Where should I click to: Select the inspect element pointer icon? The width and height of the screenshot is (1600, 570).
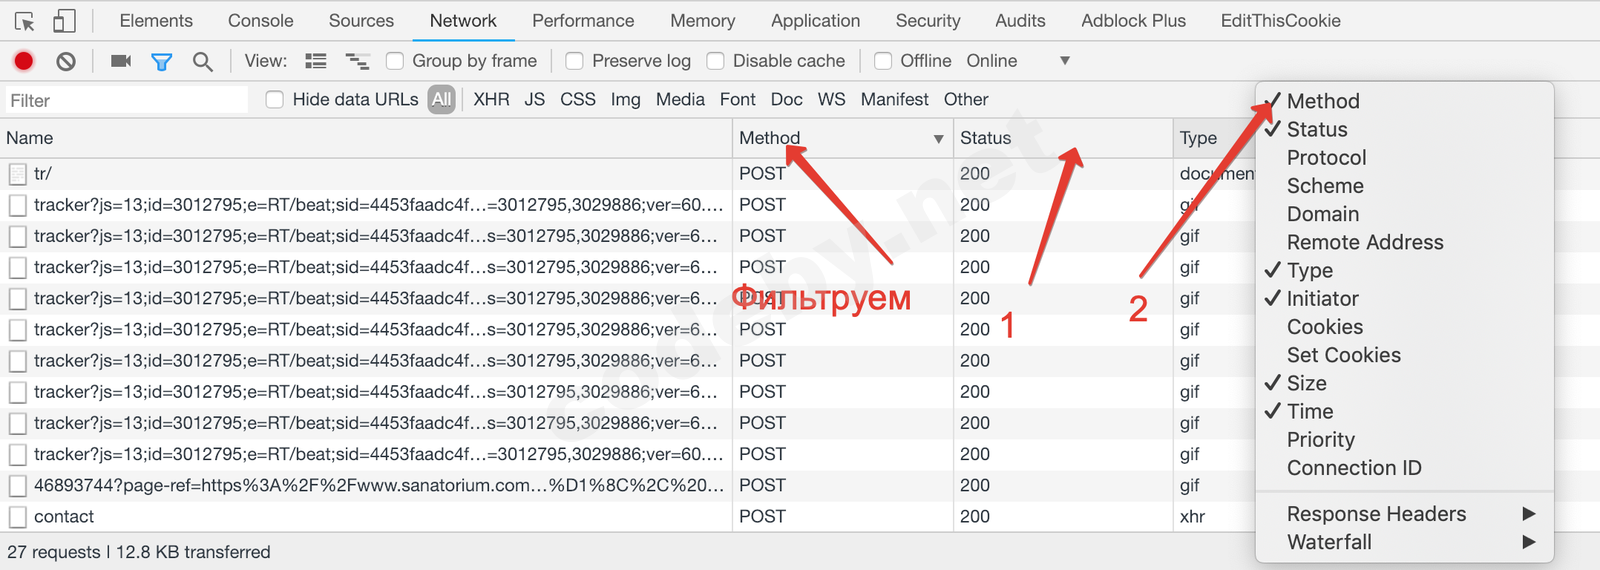25,21
